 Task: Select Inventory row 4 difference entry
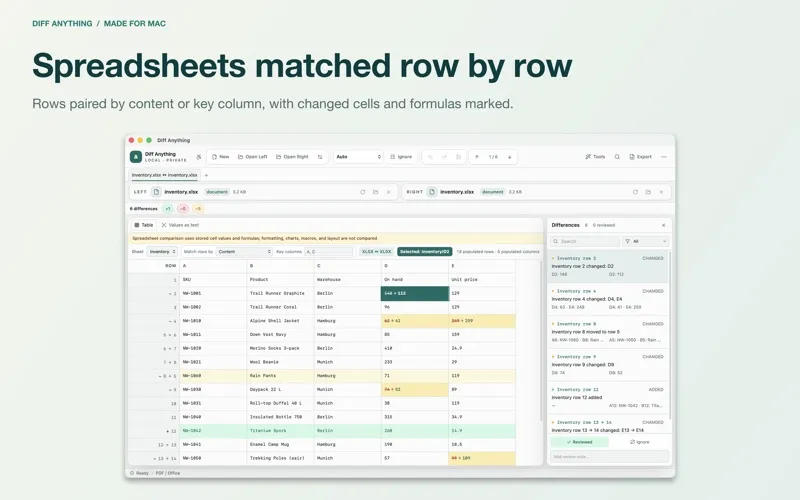[607, 299]
